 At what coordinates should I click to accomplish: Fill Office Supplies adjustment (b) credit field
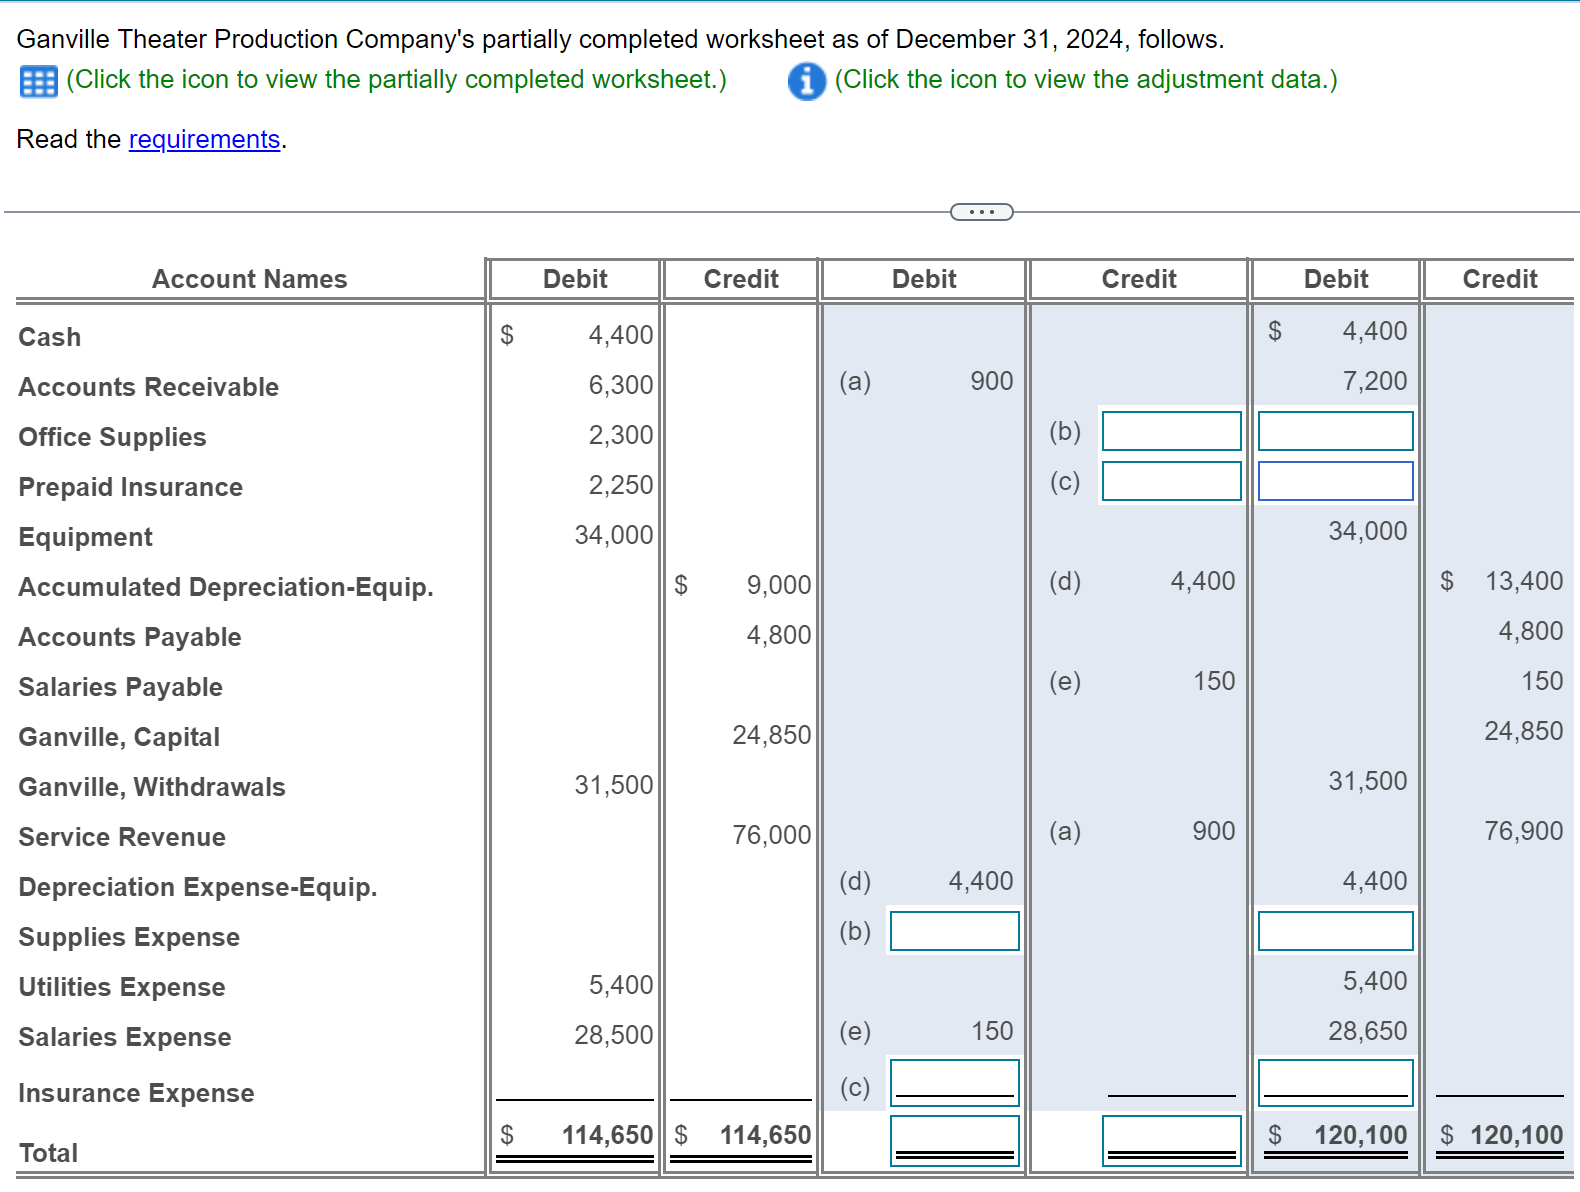1171,431
